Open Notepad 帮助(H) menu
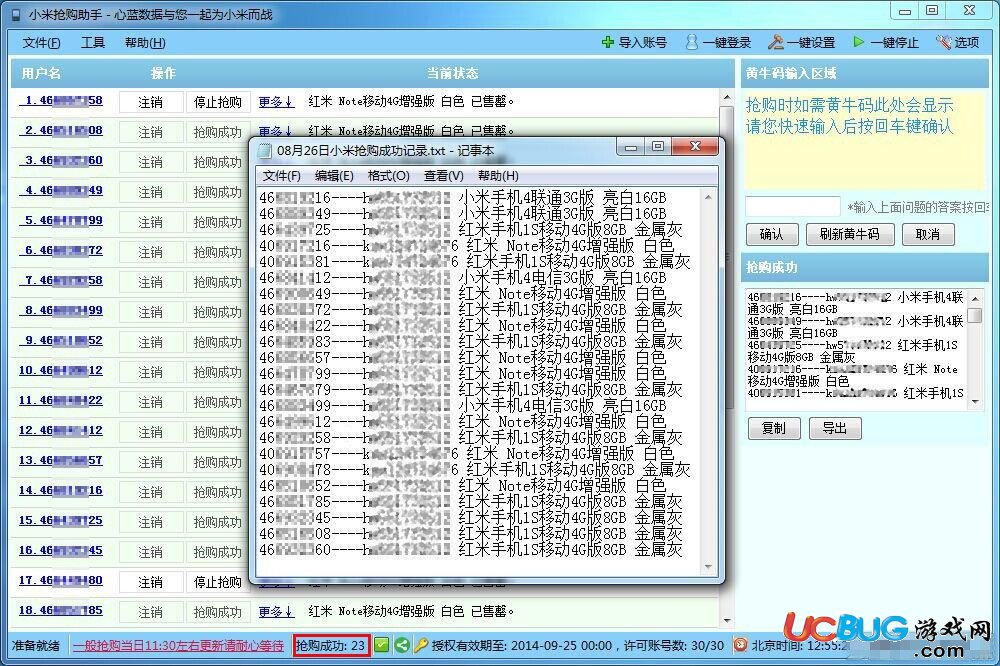Image resolution: width=1000 pixels, height=666 pixels. click(x=498, y=175)
